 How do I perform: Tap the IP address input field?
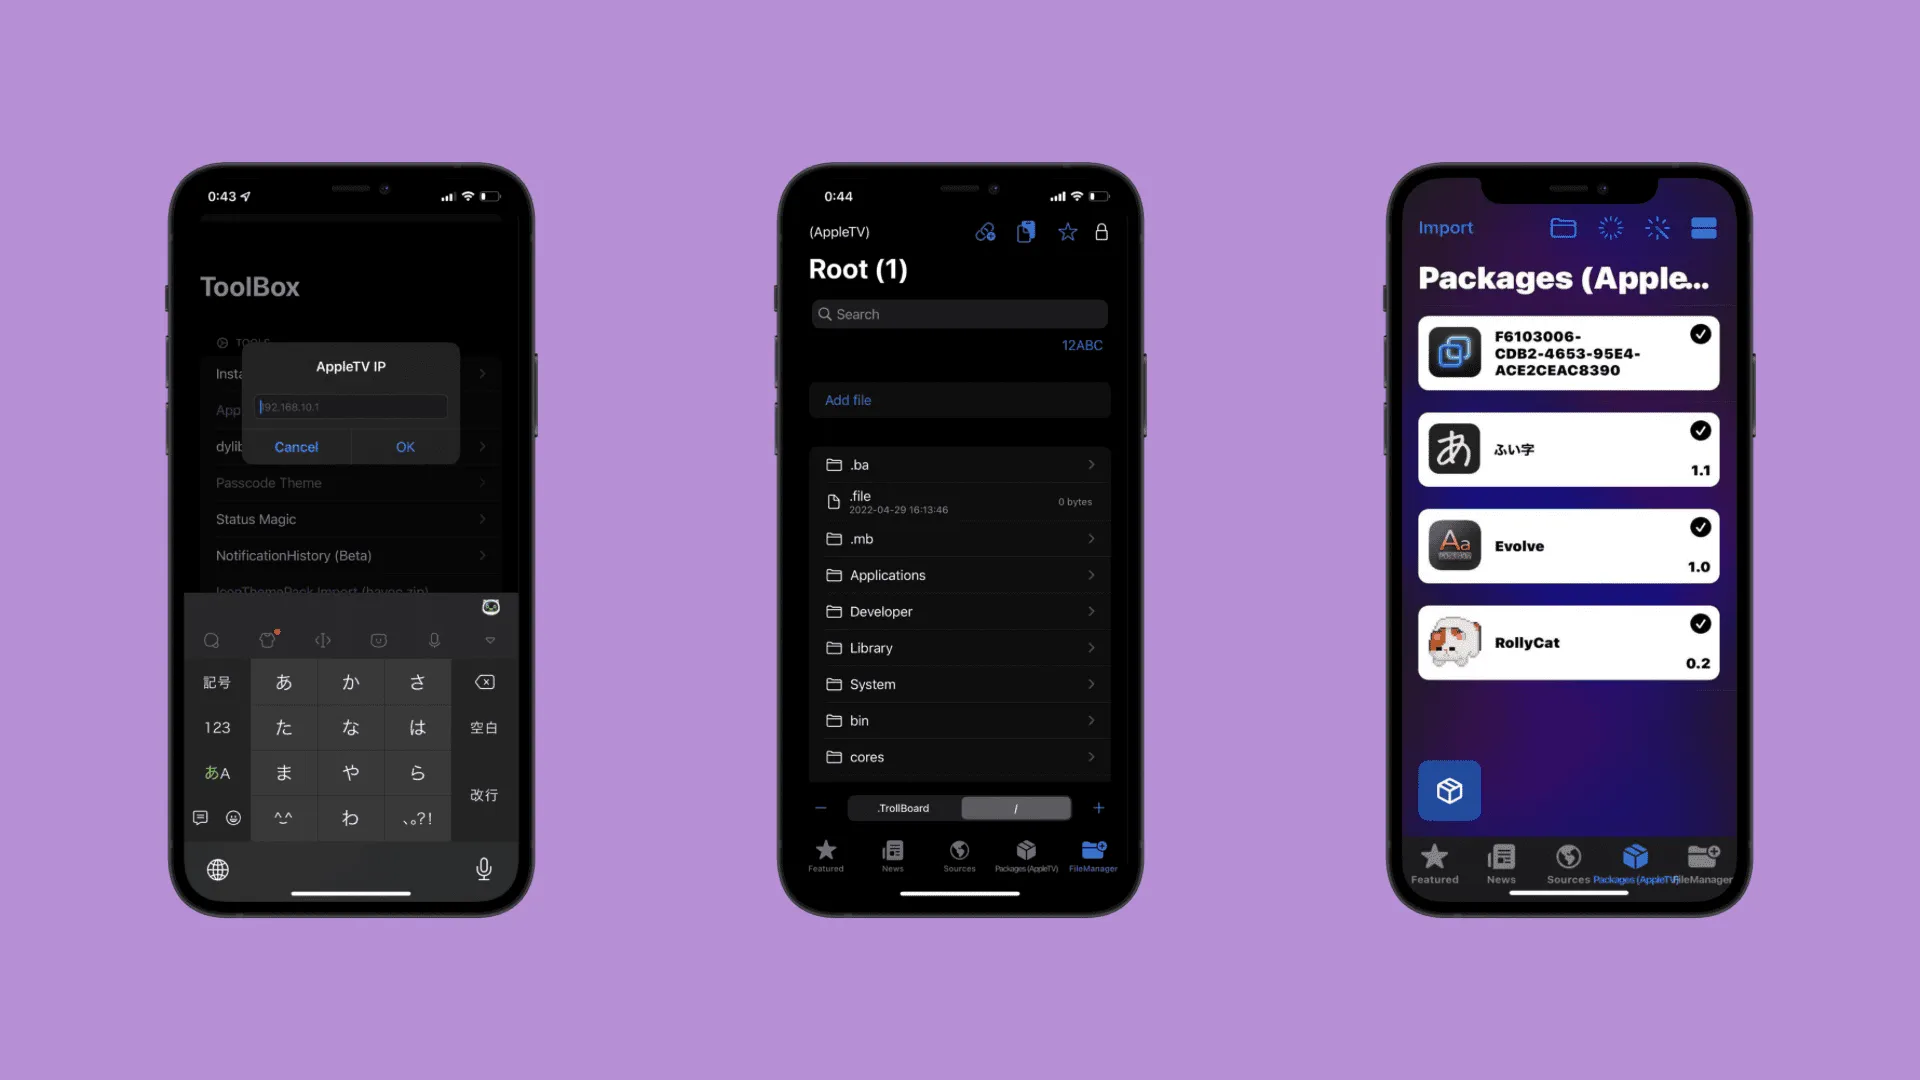(x=349, y=406)
